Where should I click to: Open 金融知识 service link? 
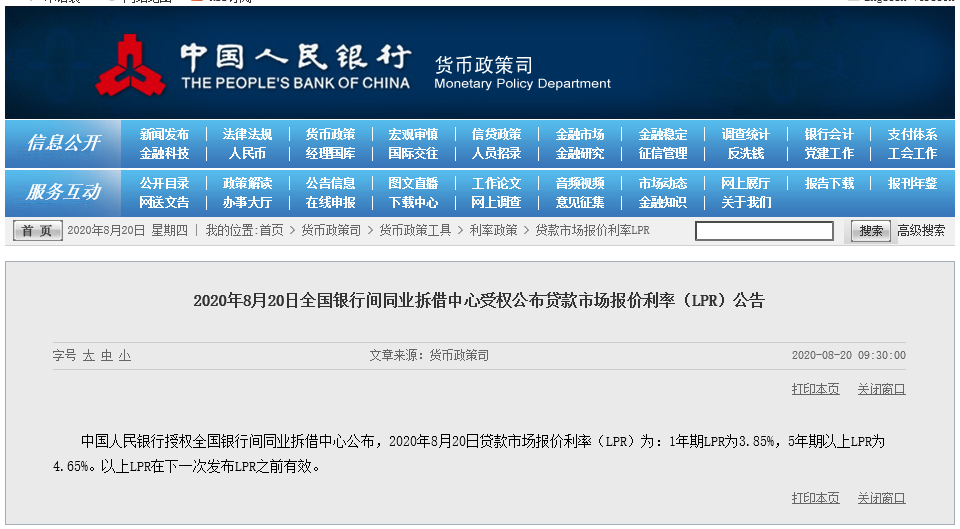[x=663, y=202]
